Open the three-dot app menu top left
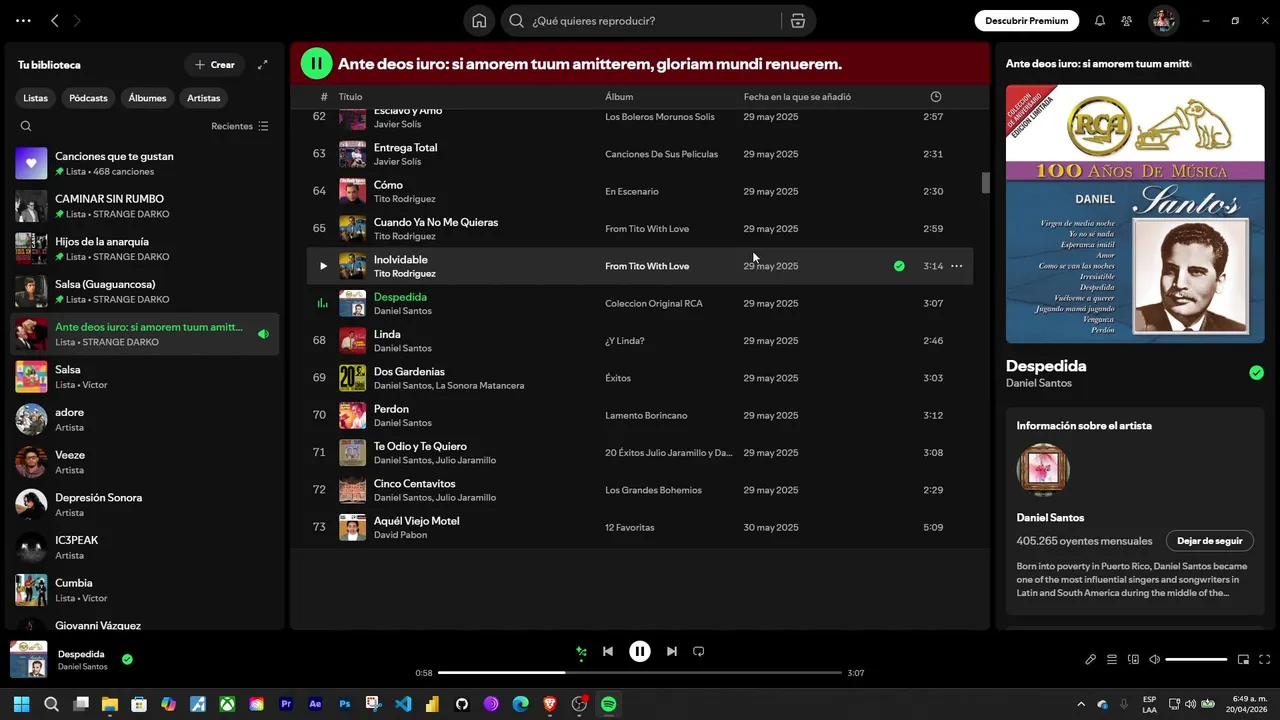This screenshot has height=720, width=1280. [x=23, y=21]
